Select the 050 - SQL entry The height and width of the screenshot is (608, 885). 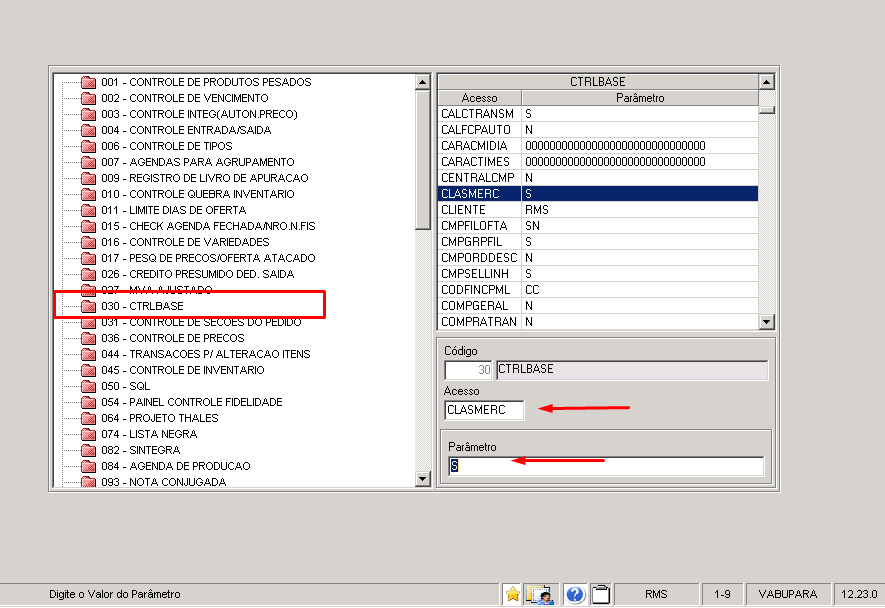point(125,386)
